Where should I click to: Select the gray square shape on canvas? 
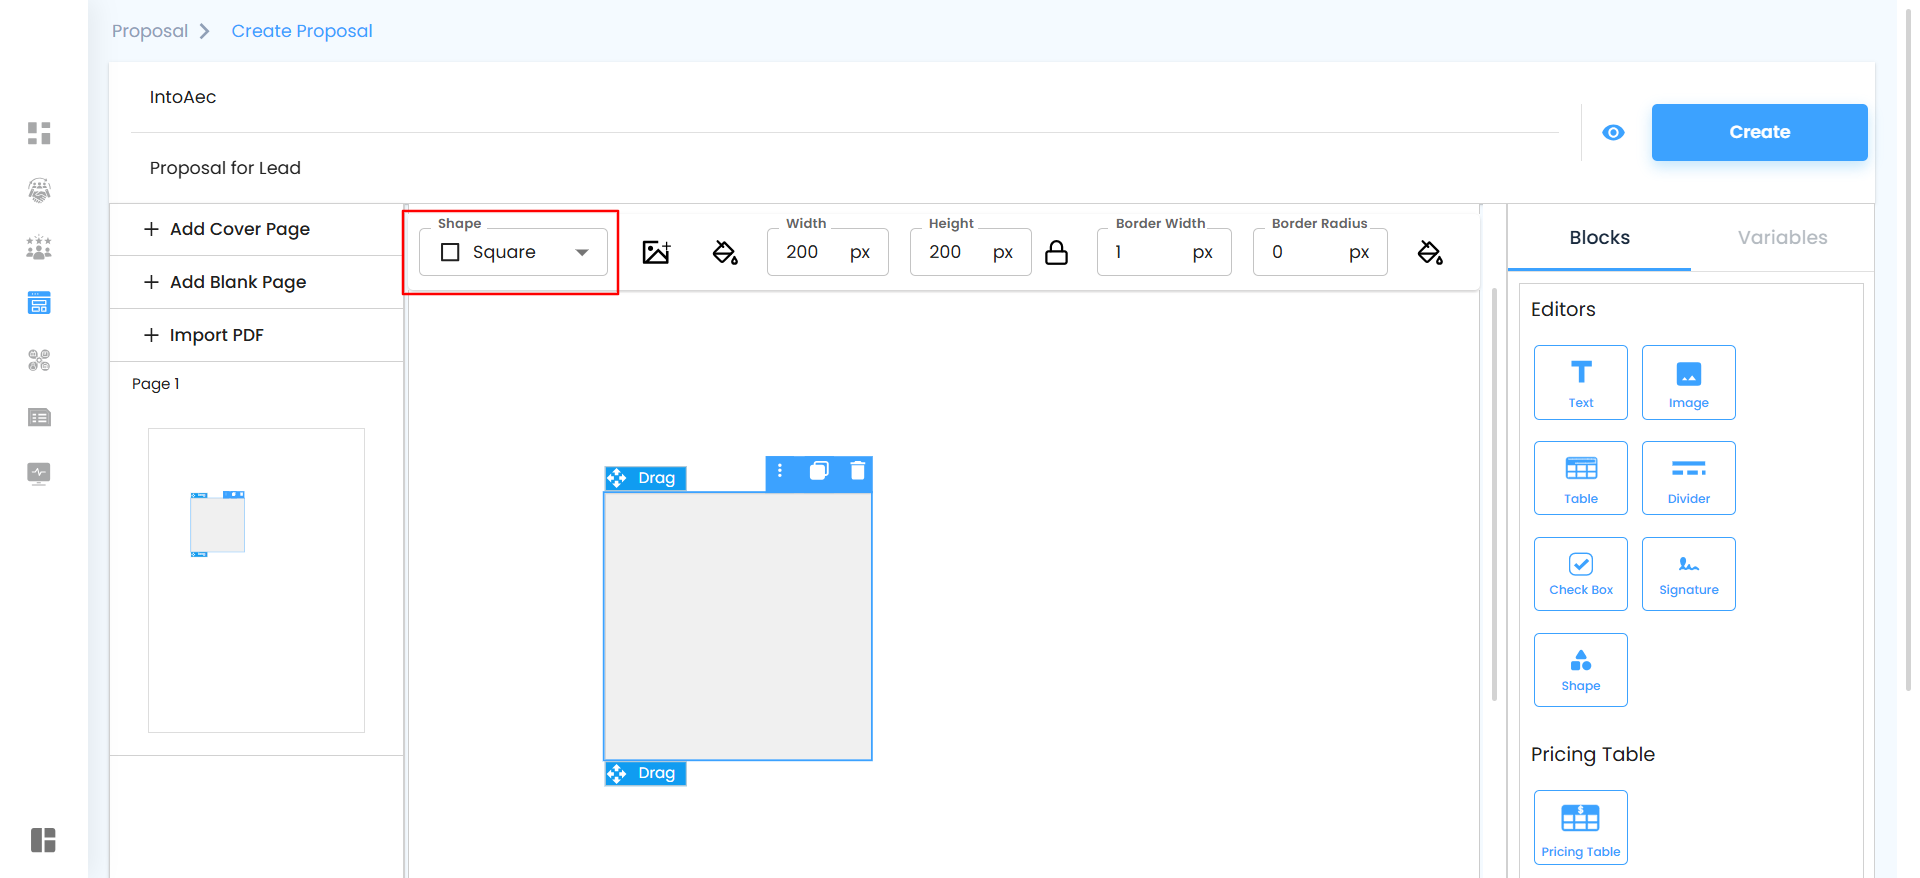point(738,626)
